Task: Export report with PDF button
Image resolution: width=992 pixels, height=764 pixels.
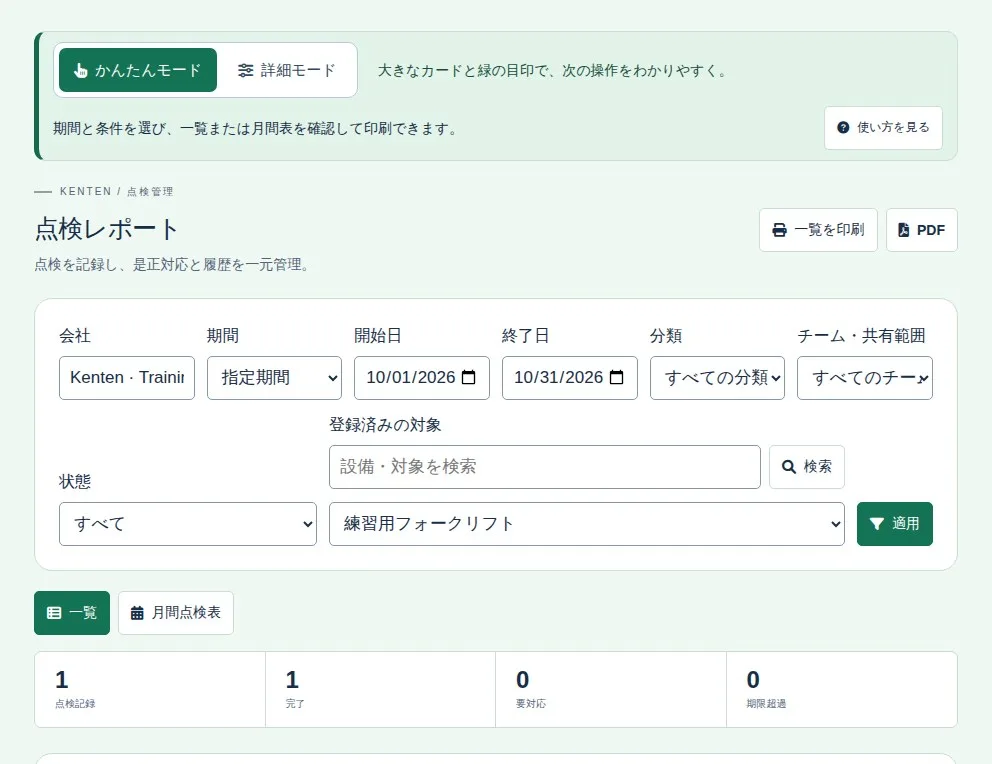Action: (x=922, y=230)
